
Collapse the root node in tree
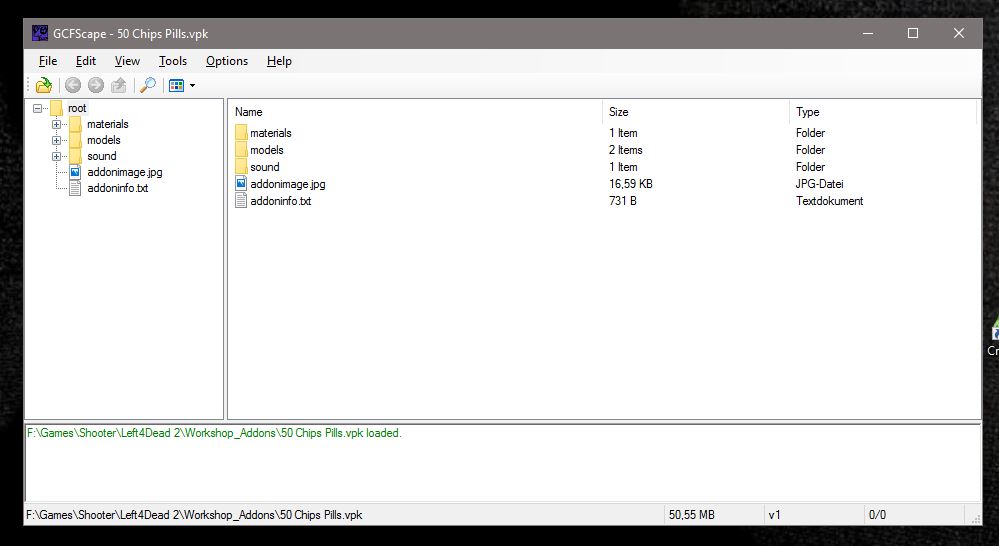tap(38, 108)
